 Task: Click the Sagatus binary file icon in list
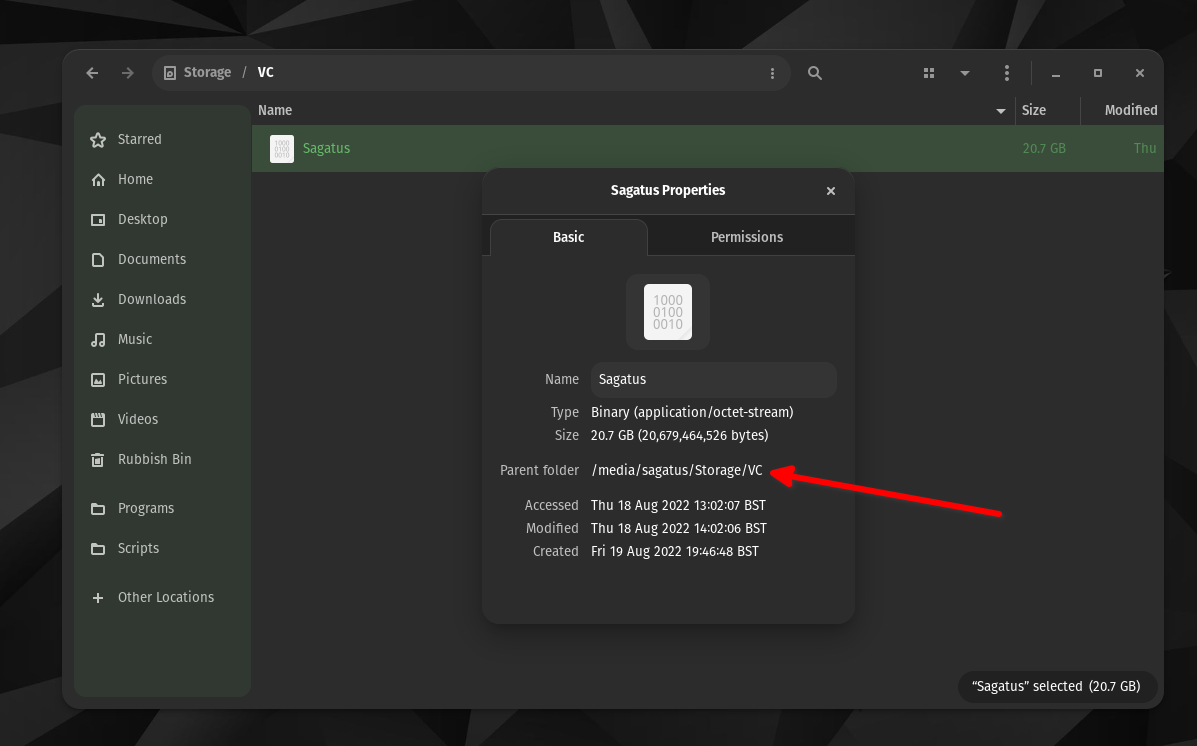coord(282,148)
